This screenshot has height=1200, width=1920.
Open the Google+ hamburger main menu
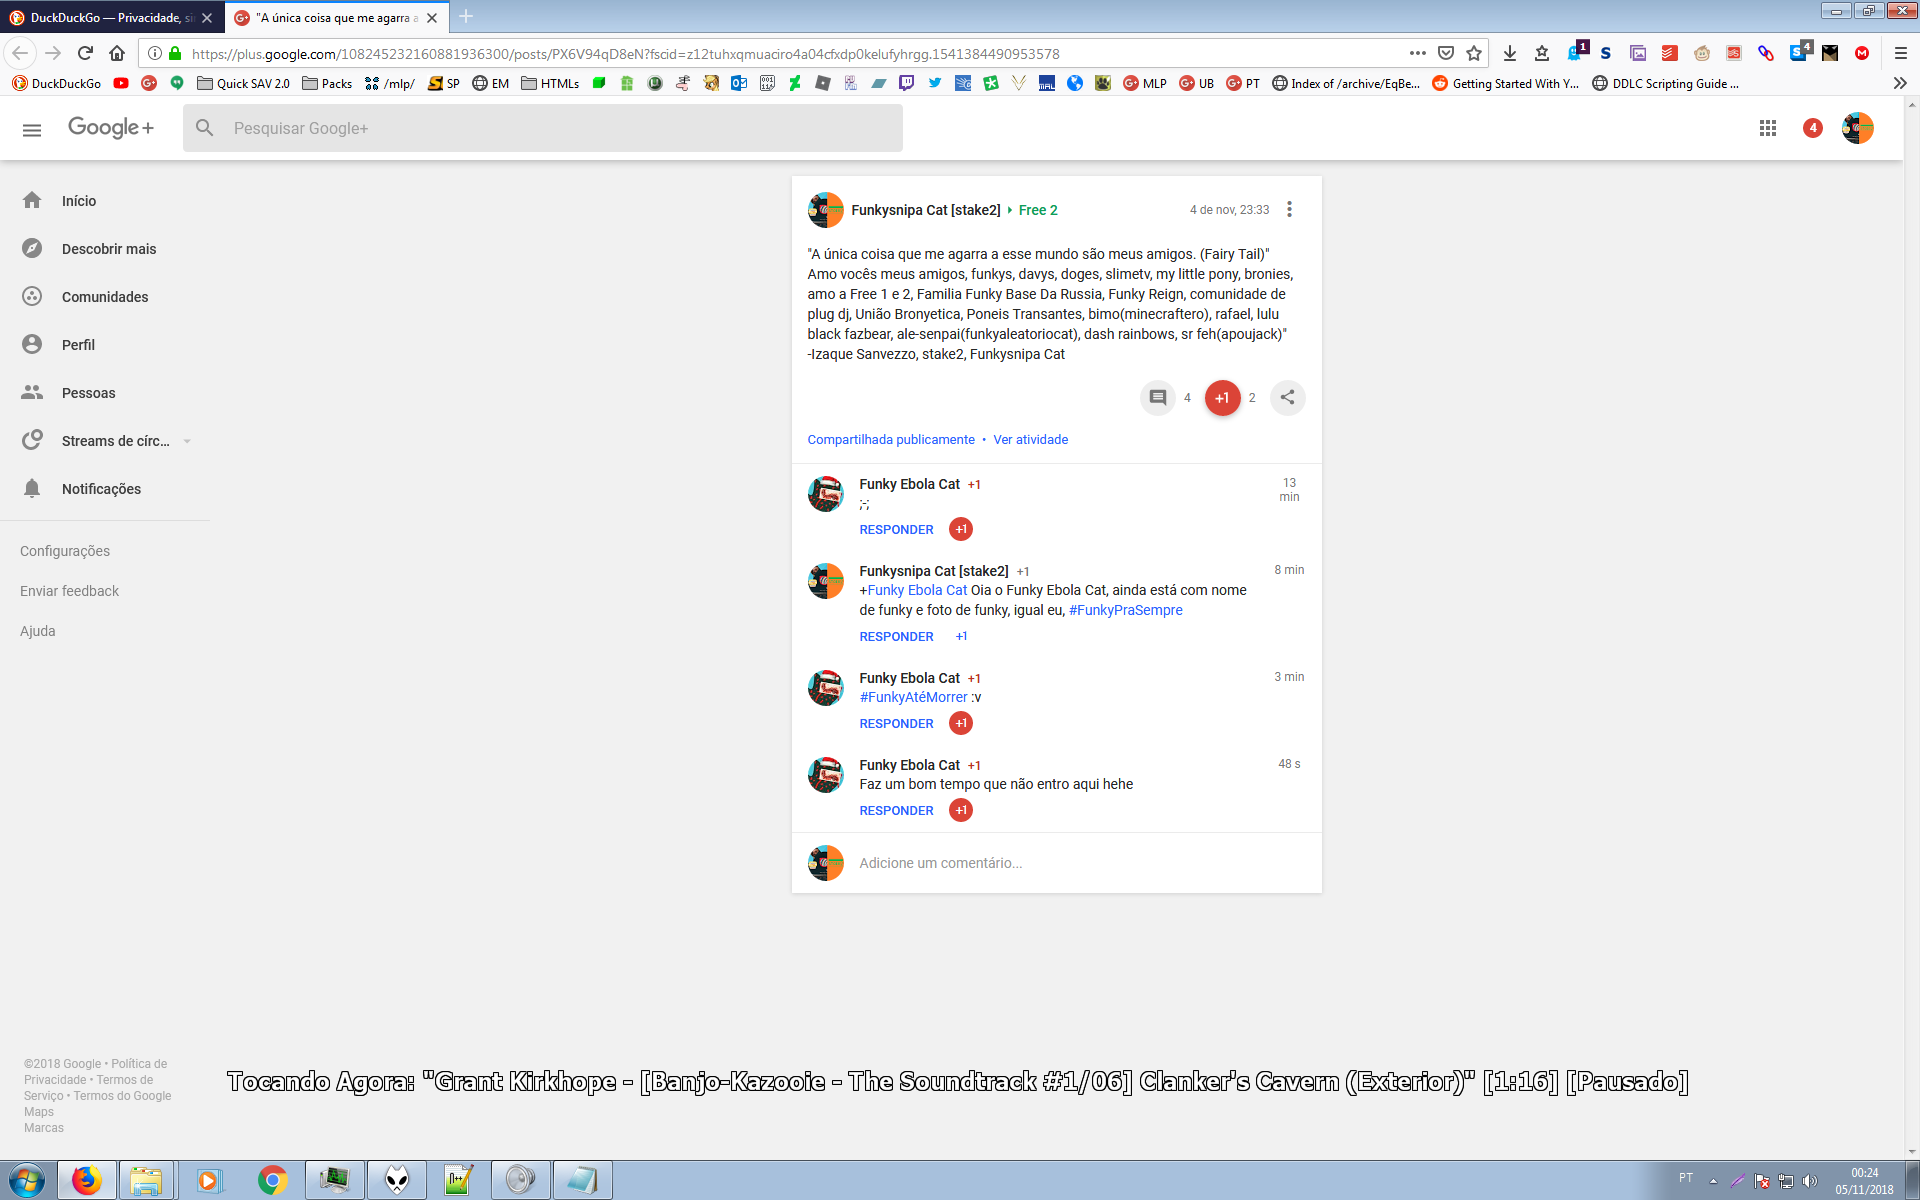(32, 129)
